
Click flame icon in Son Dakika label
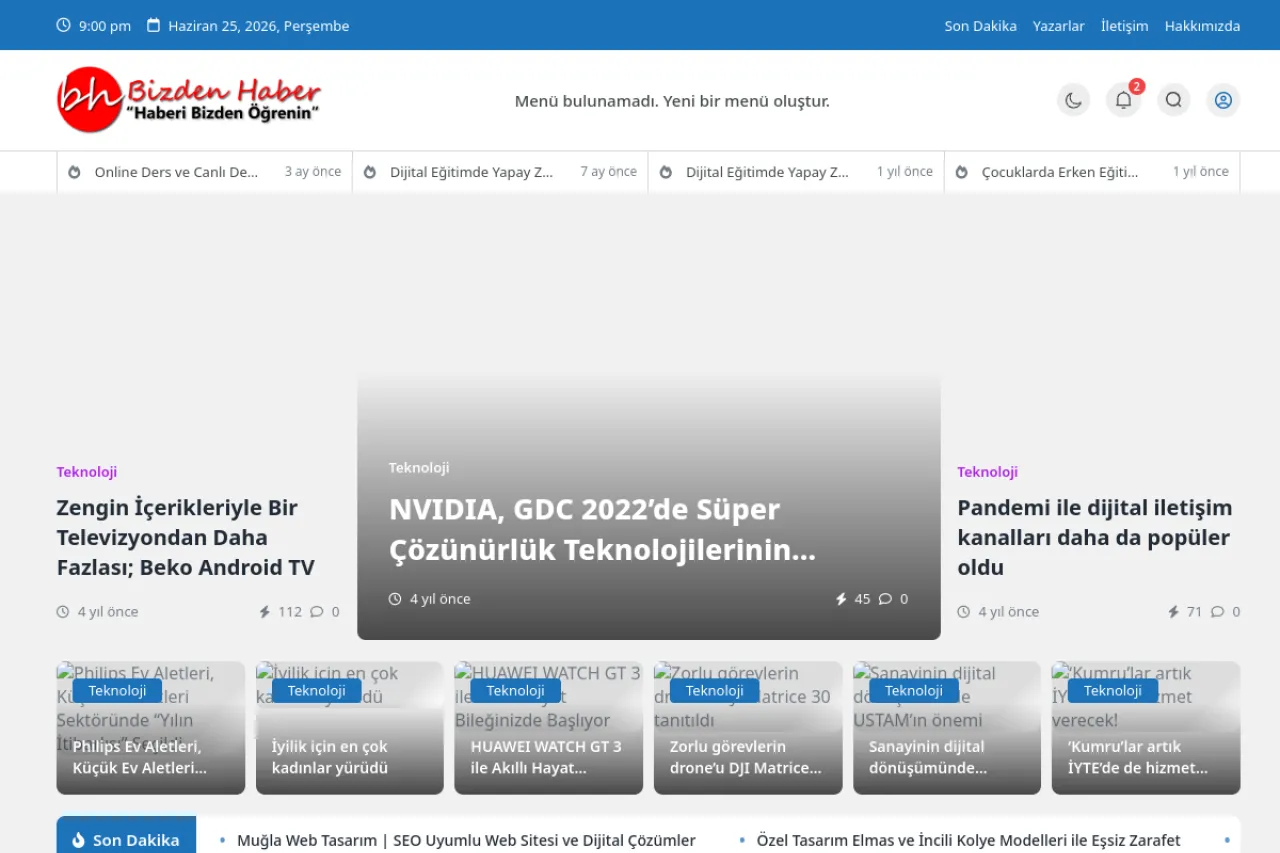coord(79,840)
